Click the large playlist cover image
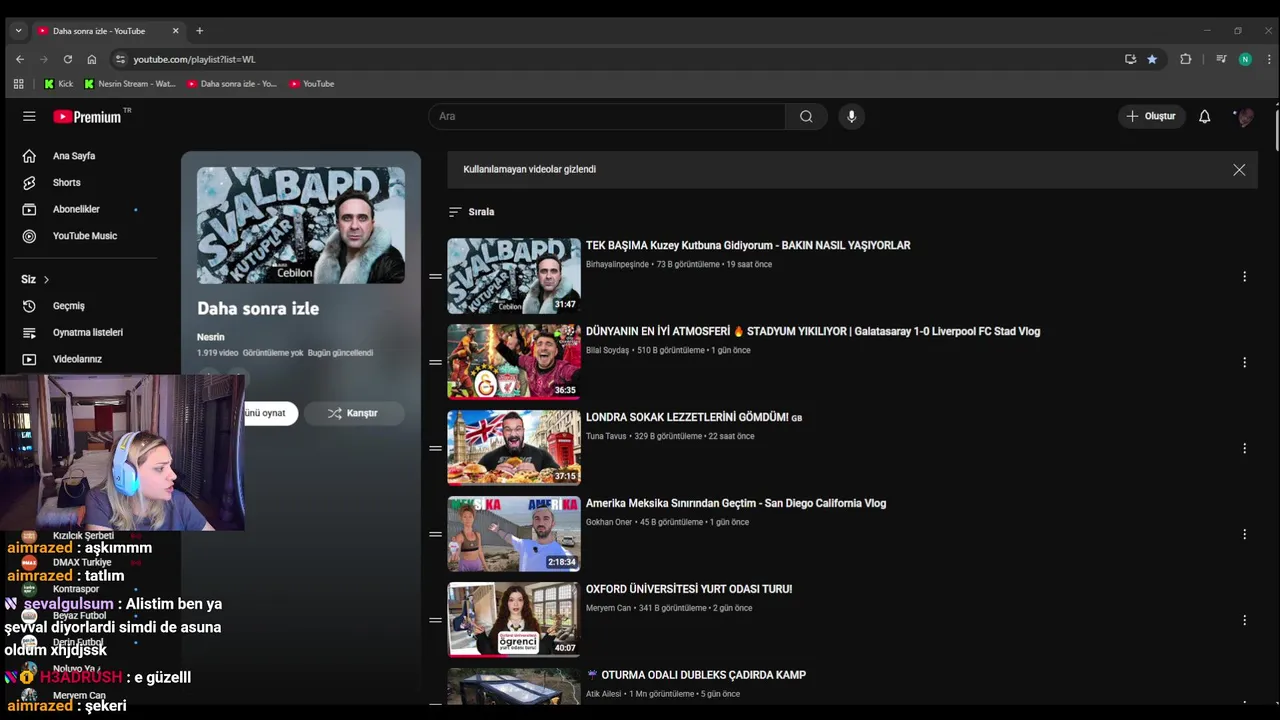 [301, 225]
